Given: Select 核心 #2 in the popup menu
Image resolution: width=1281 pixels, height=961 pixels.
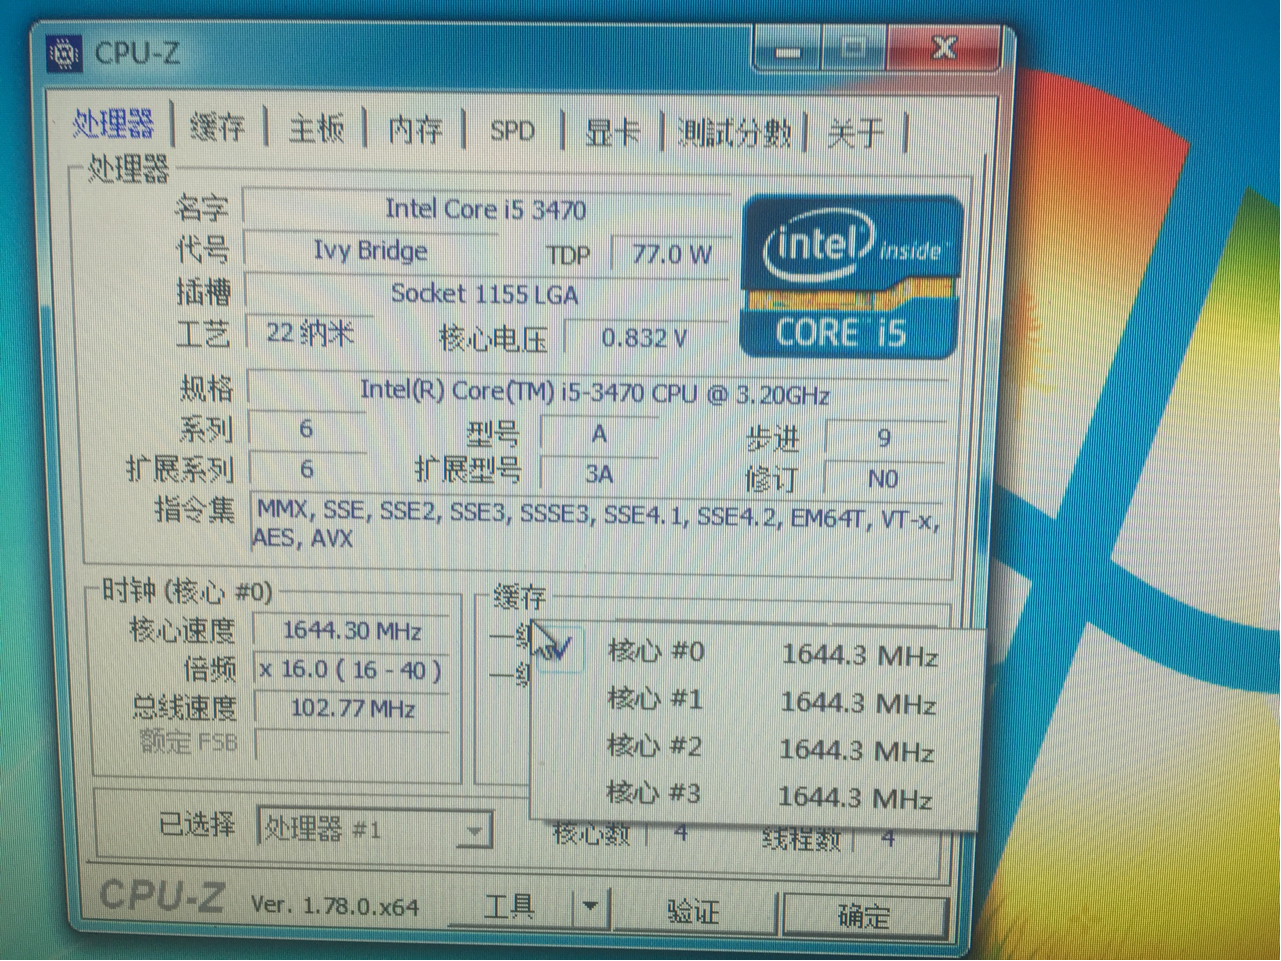Looking at the screenshot, I should click(x=755, y=748).
